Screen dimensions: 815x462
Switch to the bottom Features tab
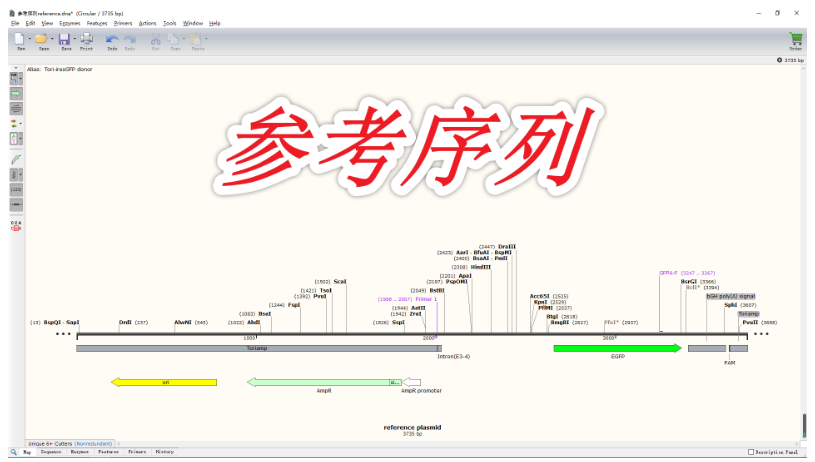pos(108,452)
